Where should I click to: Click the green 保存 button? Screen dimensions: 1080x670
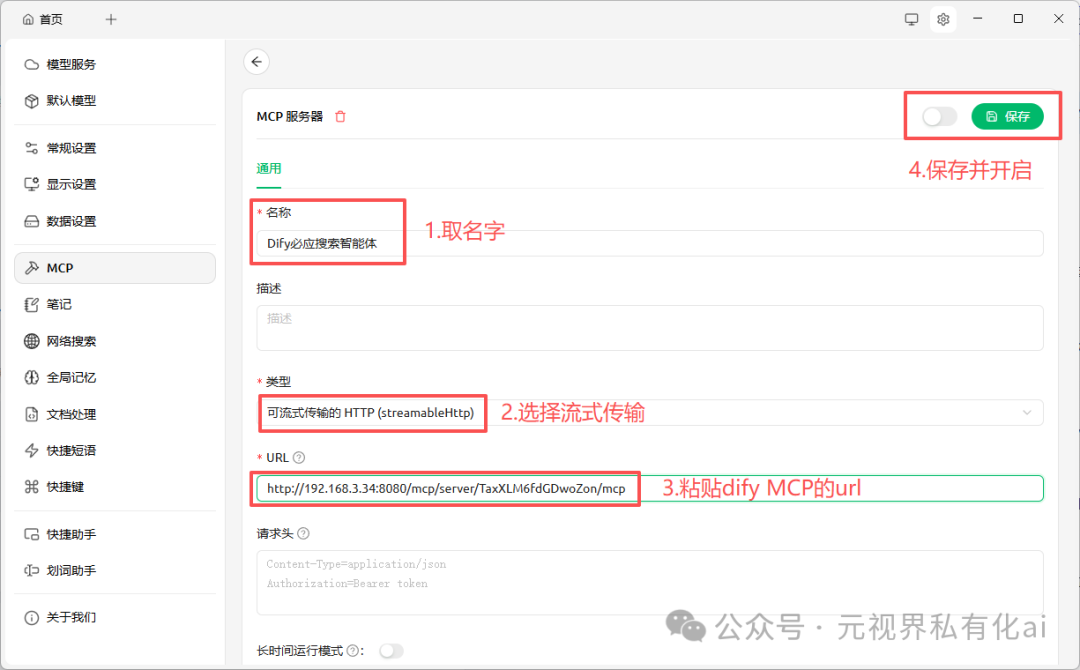click(x=1007, y=116)
